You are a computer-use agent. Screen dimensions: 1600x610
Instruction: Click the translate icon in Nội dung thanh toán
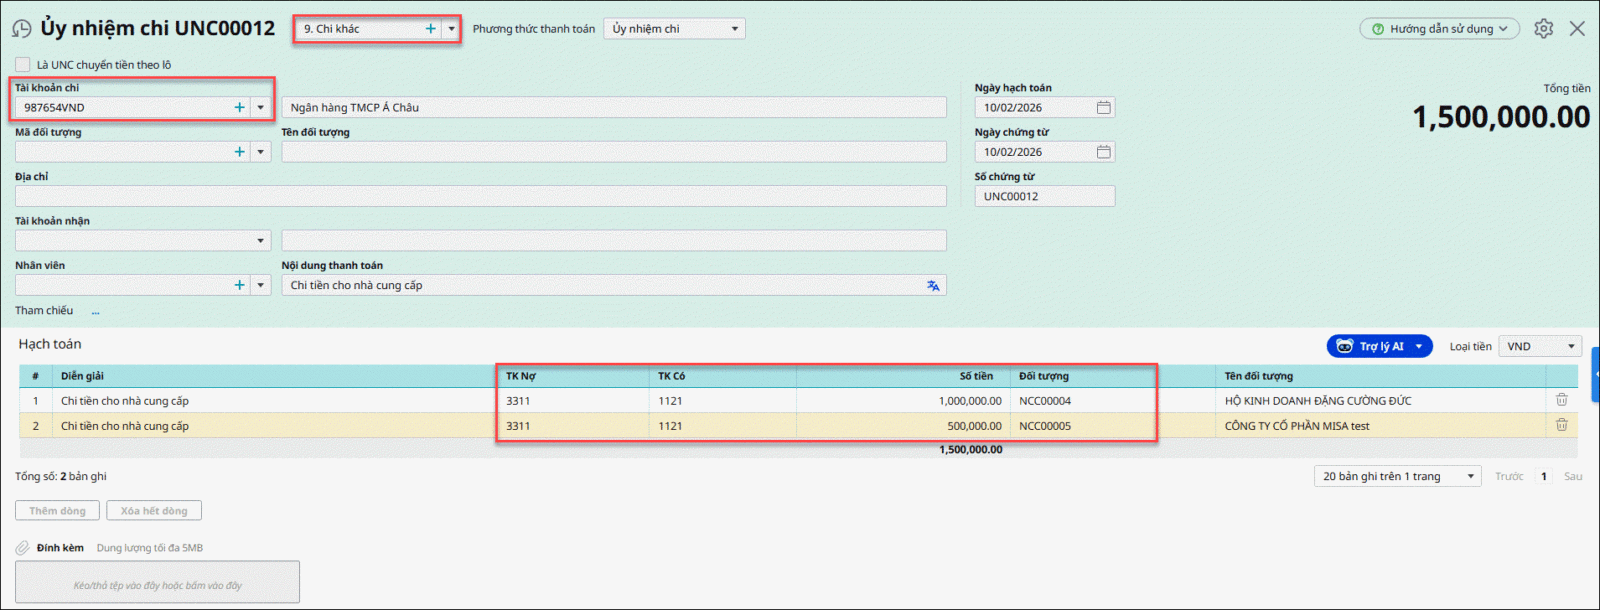(x=932, y=286)
